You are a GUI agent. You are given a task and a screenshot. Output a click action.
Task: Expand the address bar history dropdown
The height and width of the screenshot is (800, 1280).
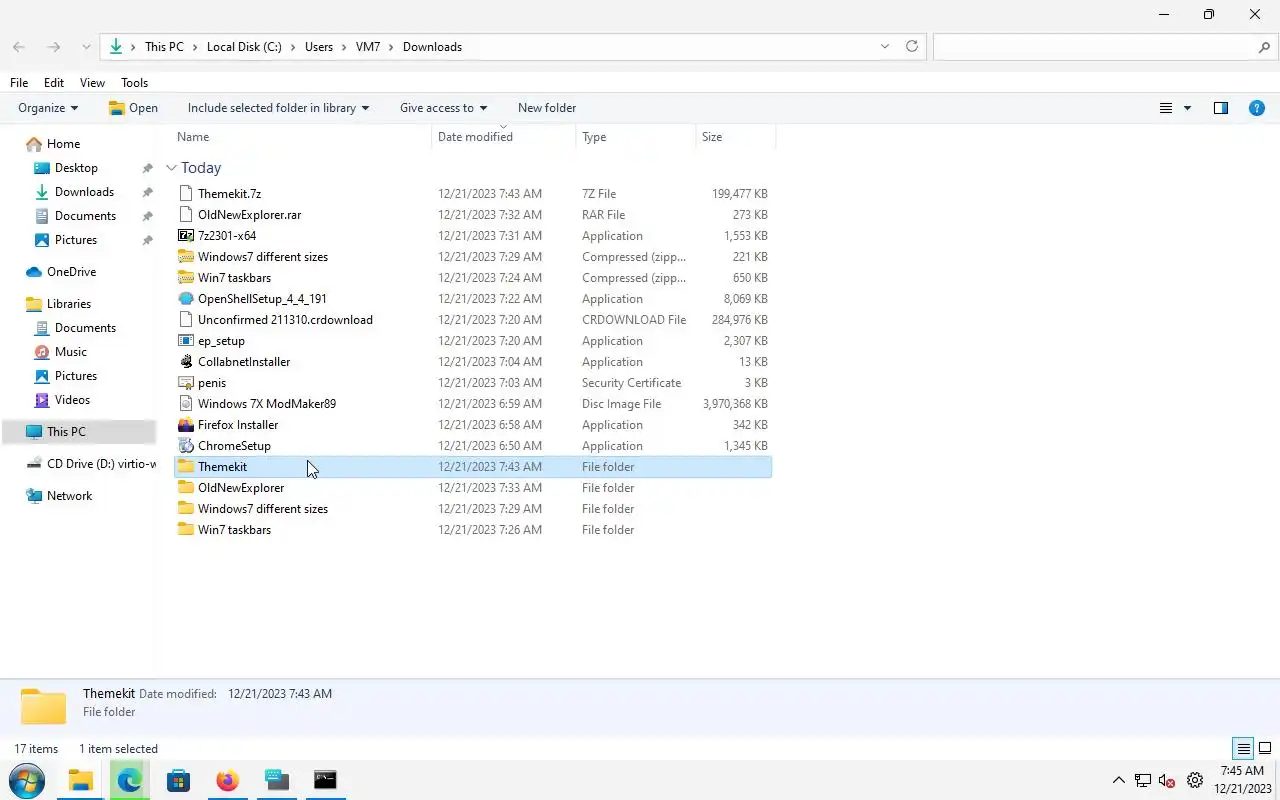click(x=885, y=47)
